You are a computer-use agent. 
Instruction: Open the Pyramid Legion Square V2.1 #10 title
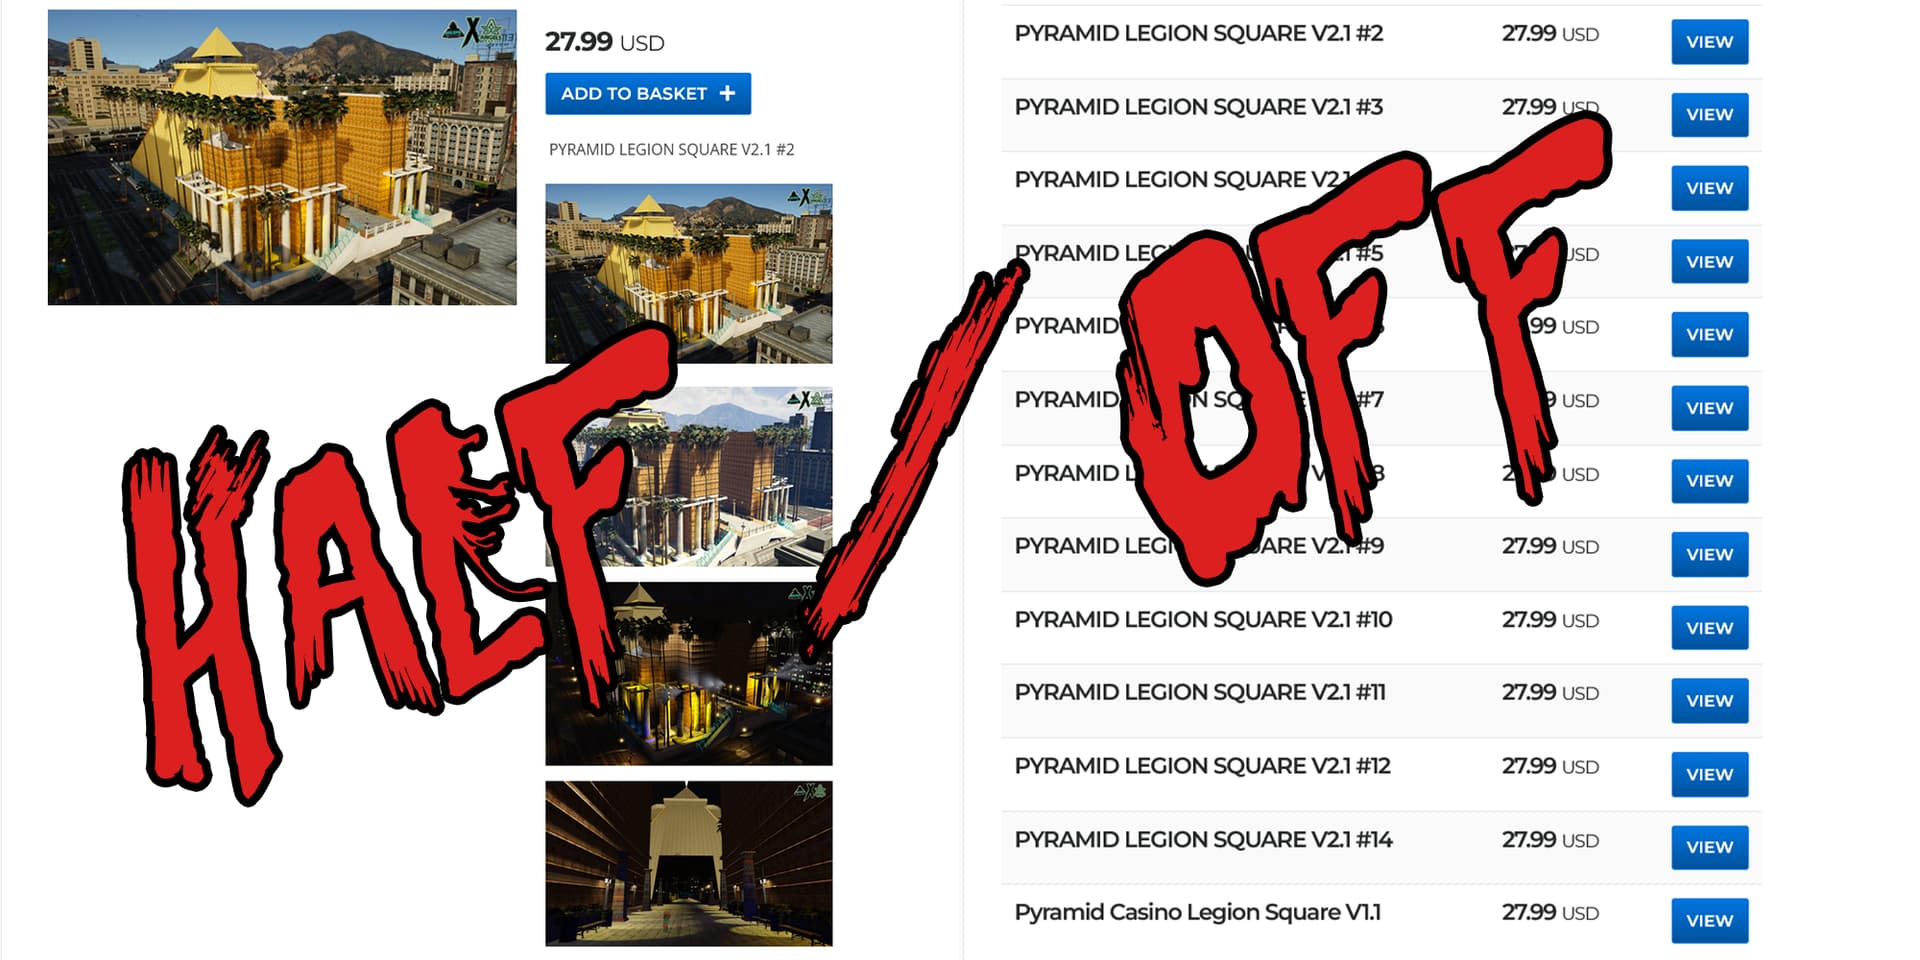click(x=1203, y=620)
